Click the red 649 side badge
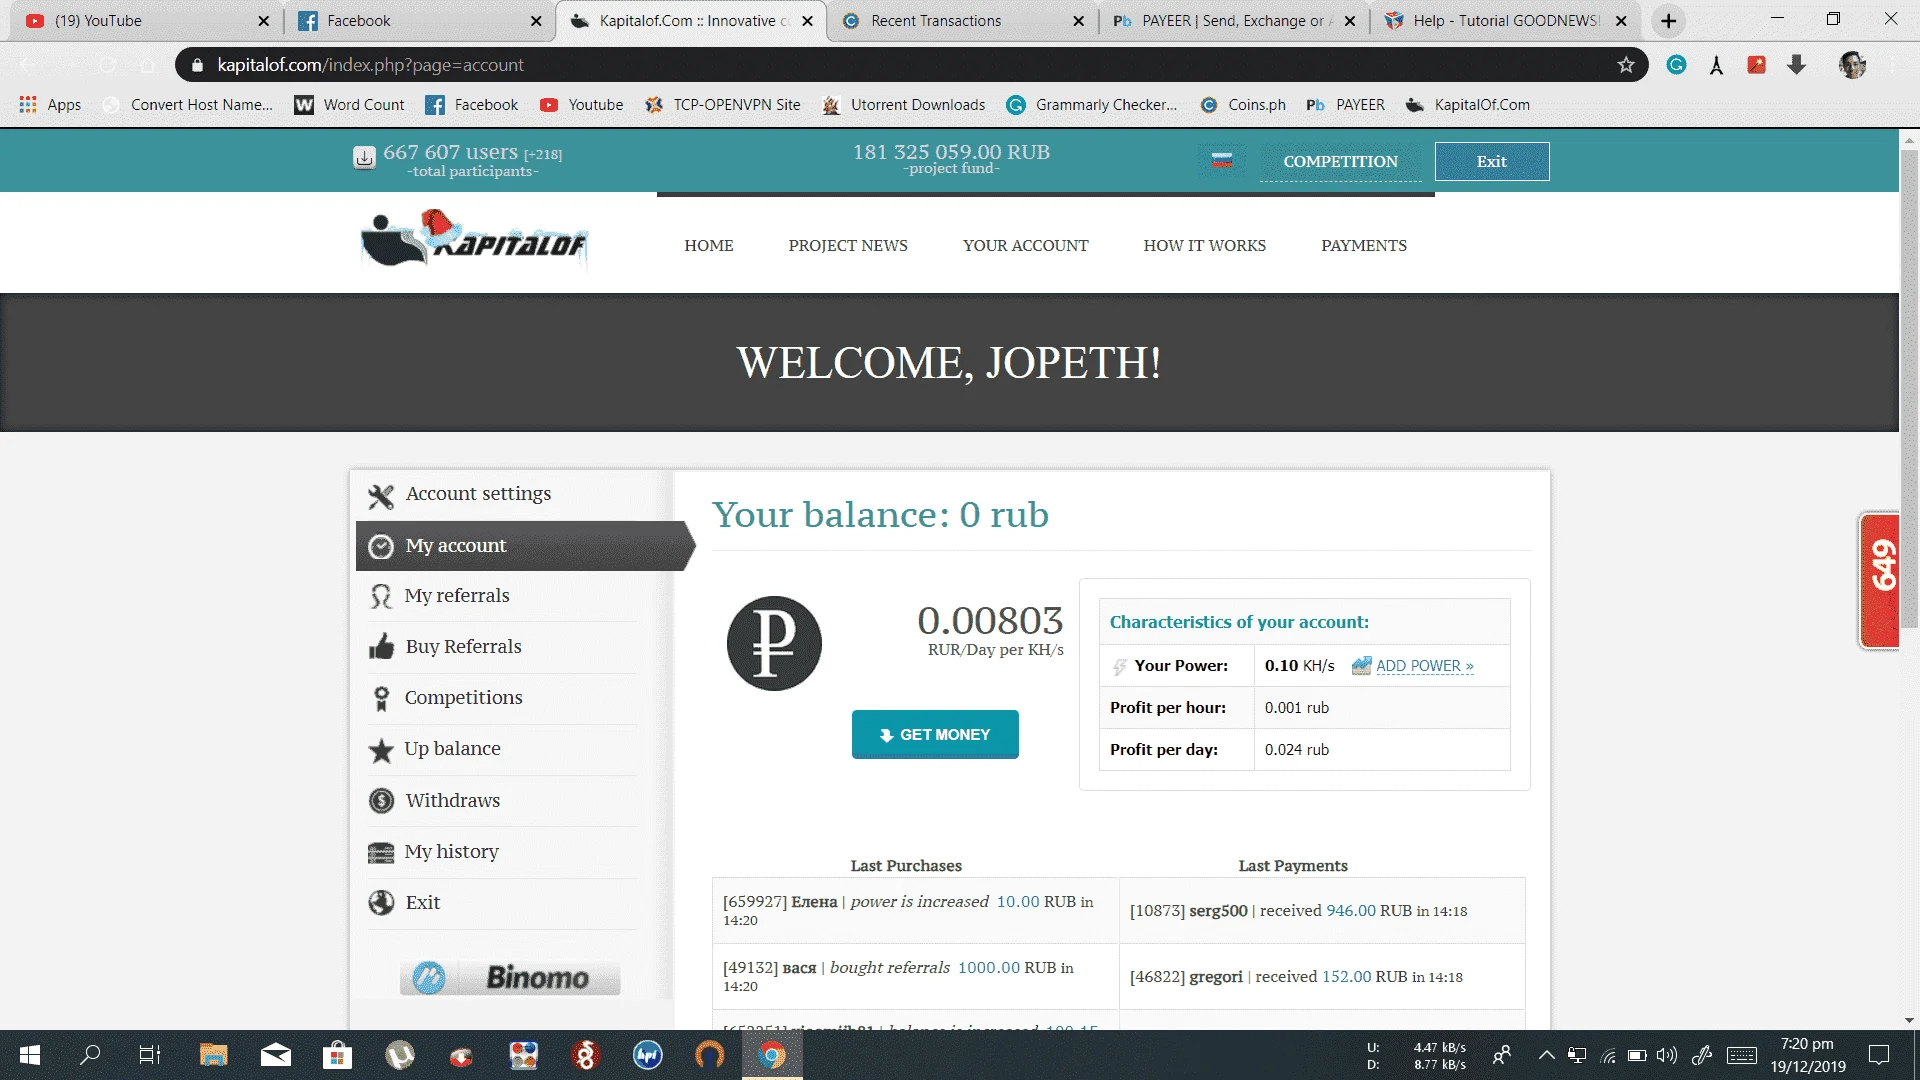 tap(1880, 580)
